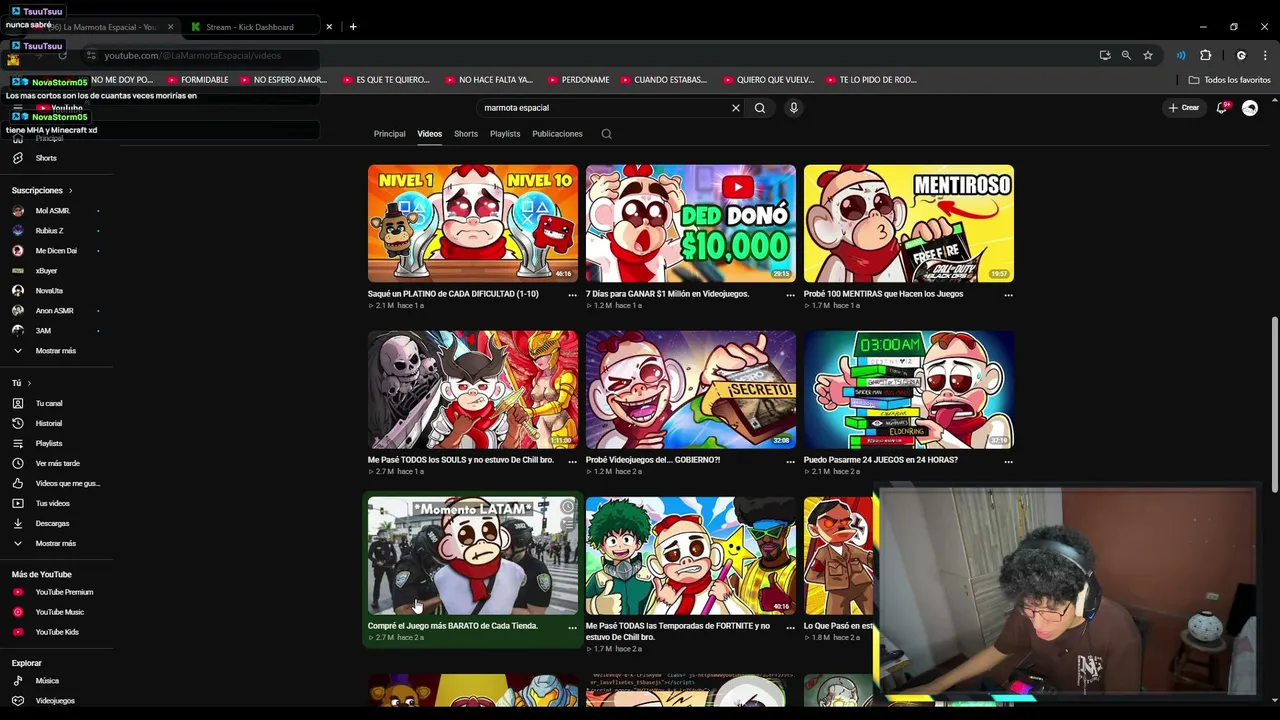Open the browser extensions puzzle icon

coord(1205,55)
